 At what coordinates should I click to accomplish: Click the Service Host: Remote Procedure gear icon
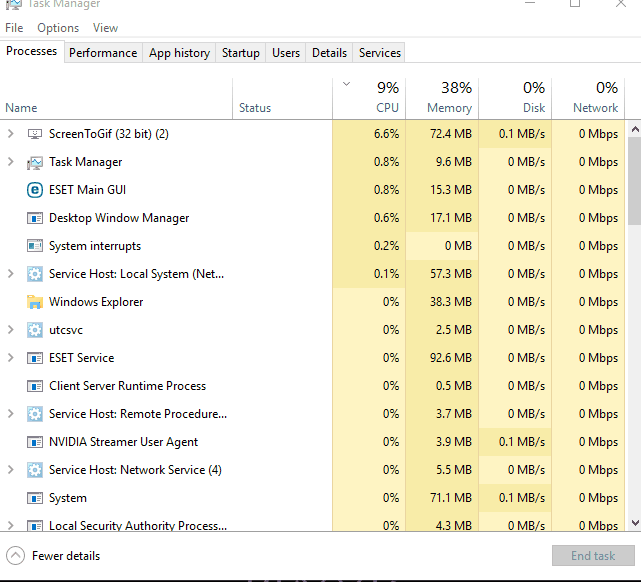click(35, 414)
